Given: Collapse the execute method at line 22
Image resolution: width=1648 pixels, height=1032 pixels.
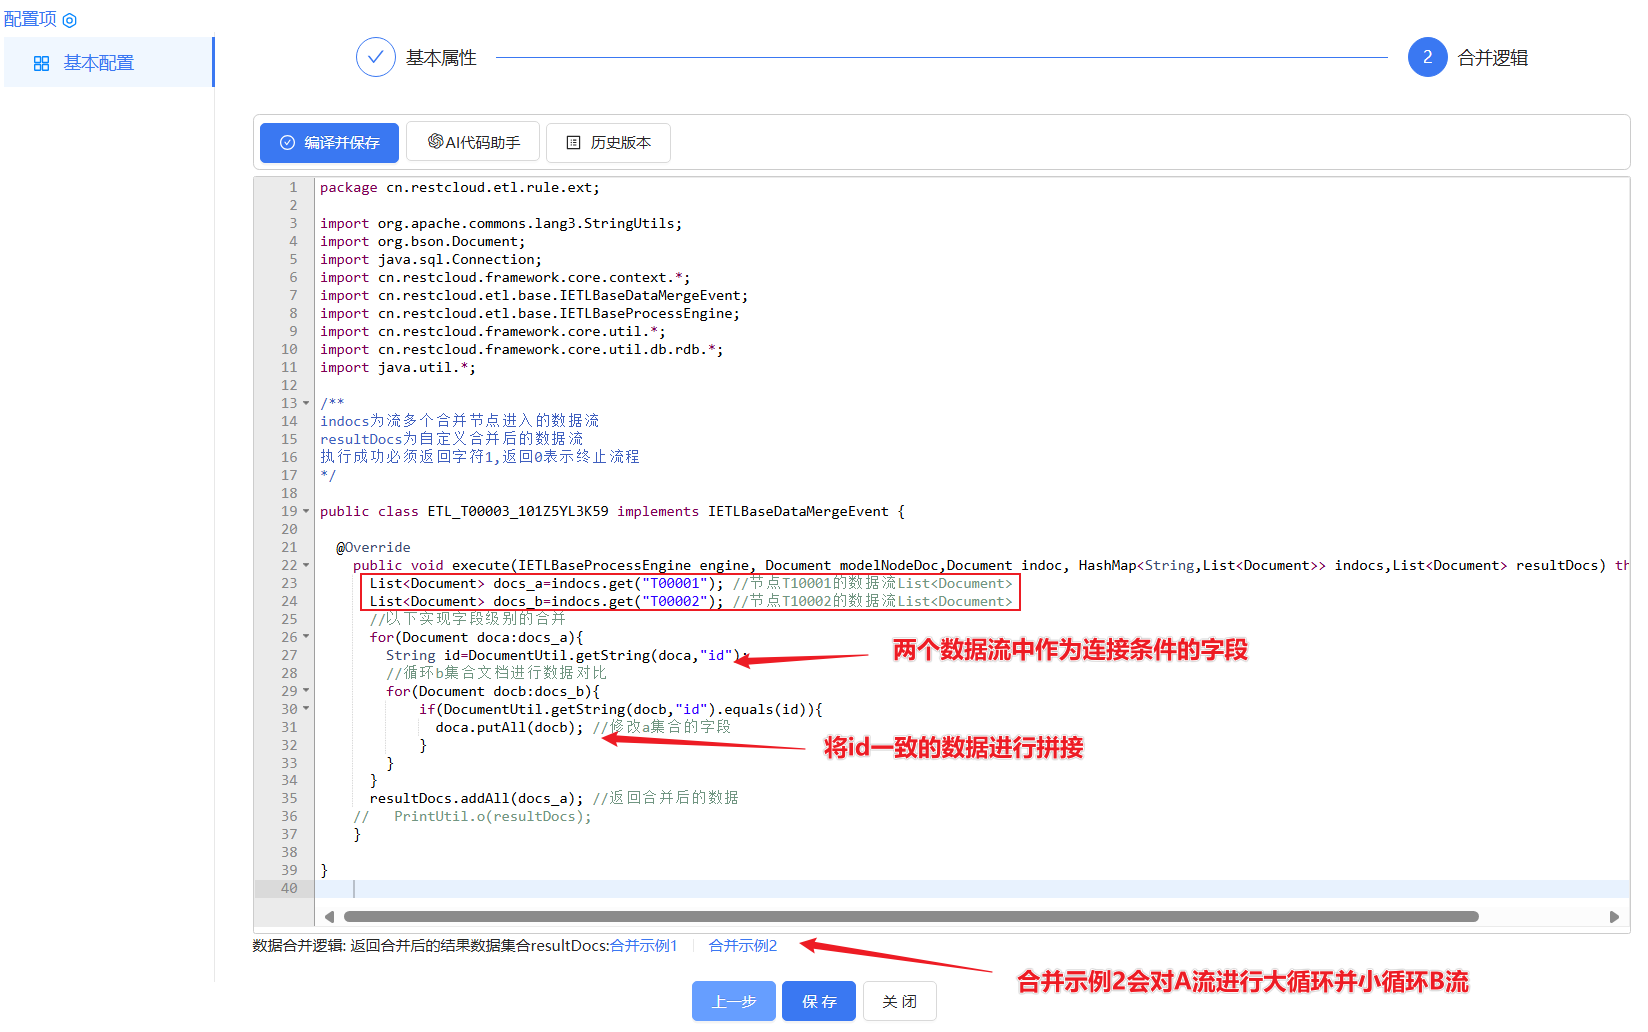Looking at the screenshot, I should [306, 566].
